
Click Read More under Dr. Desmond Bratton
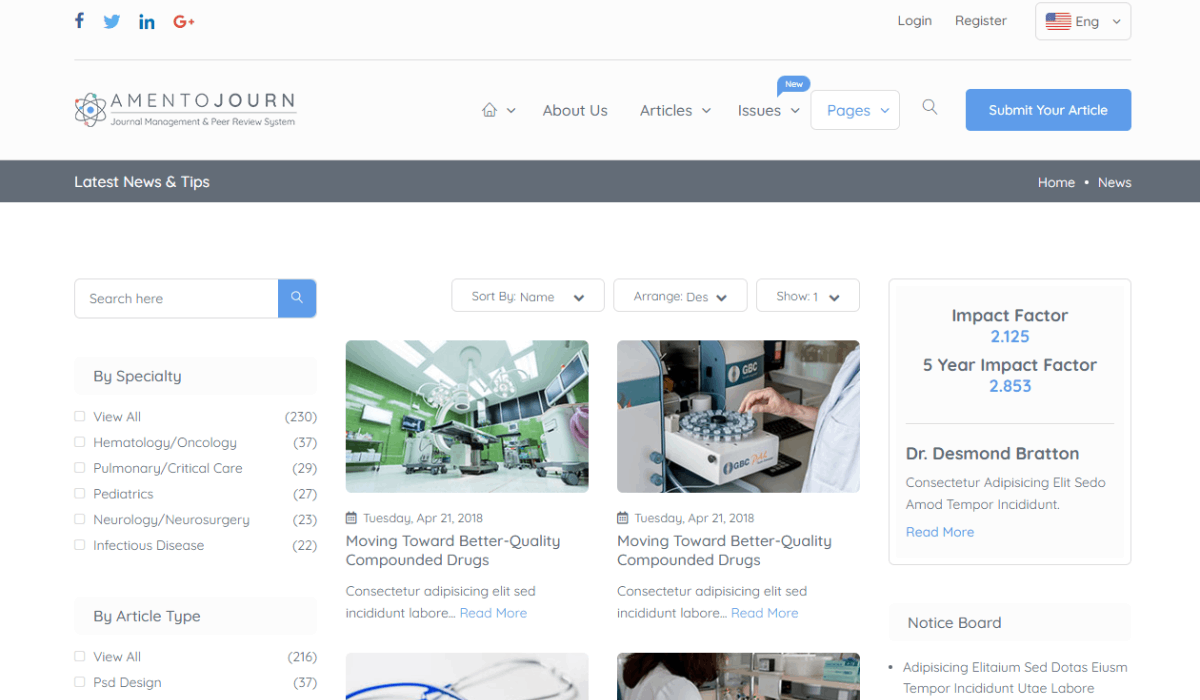940,532
